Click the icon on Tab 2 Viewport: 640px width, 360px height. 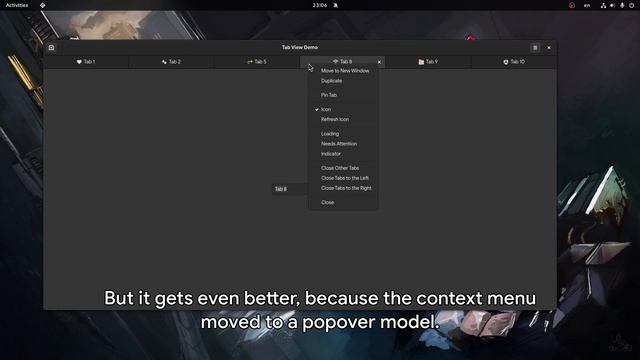point(164,62)
